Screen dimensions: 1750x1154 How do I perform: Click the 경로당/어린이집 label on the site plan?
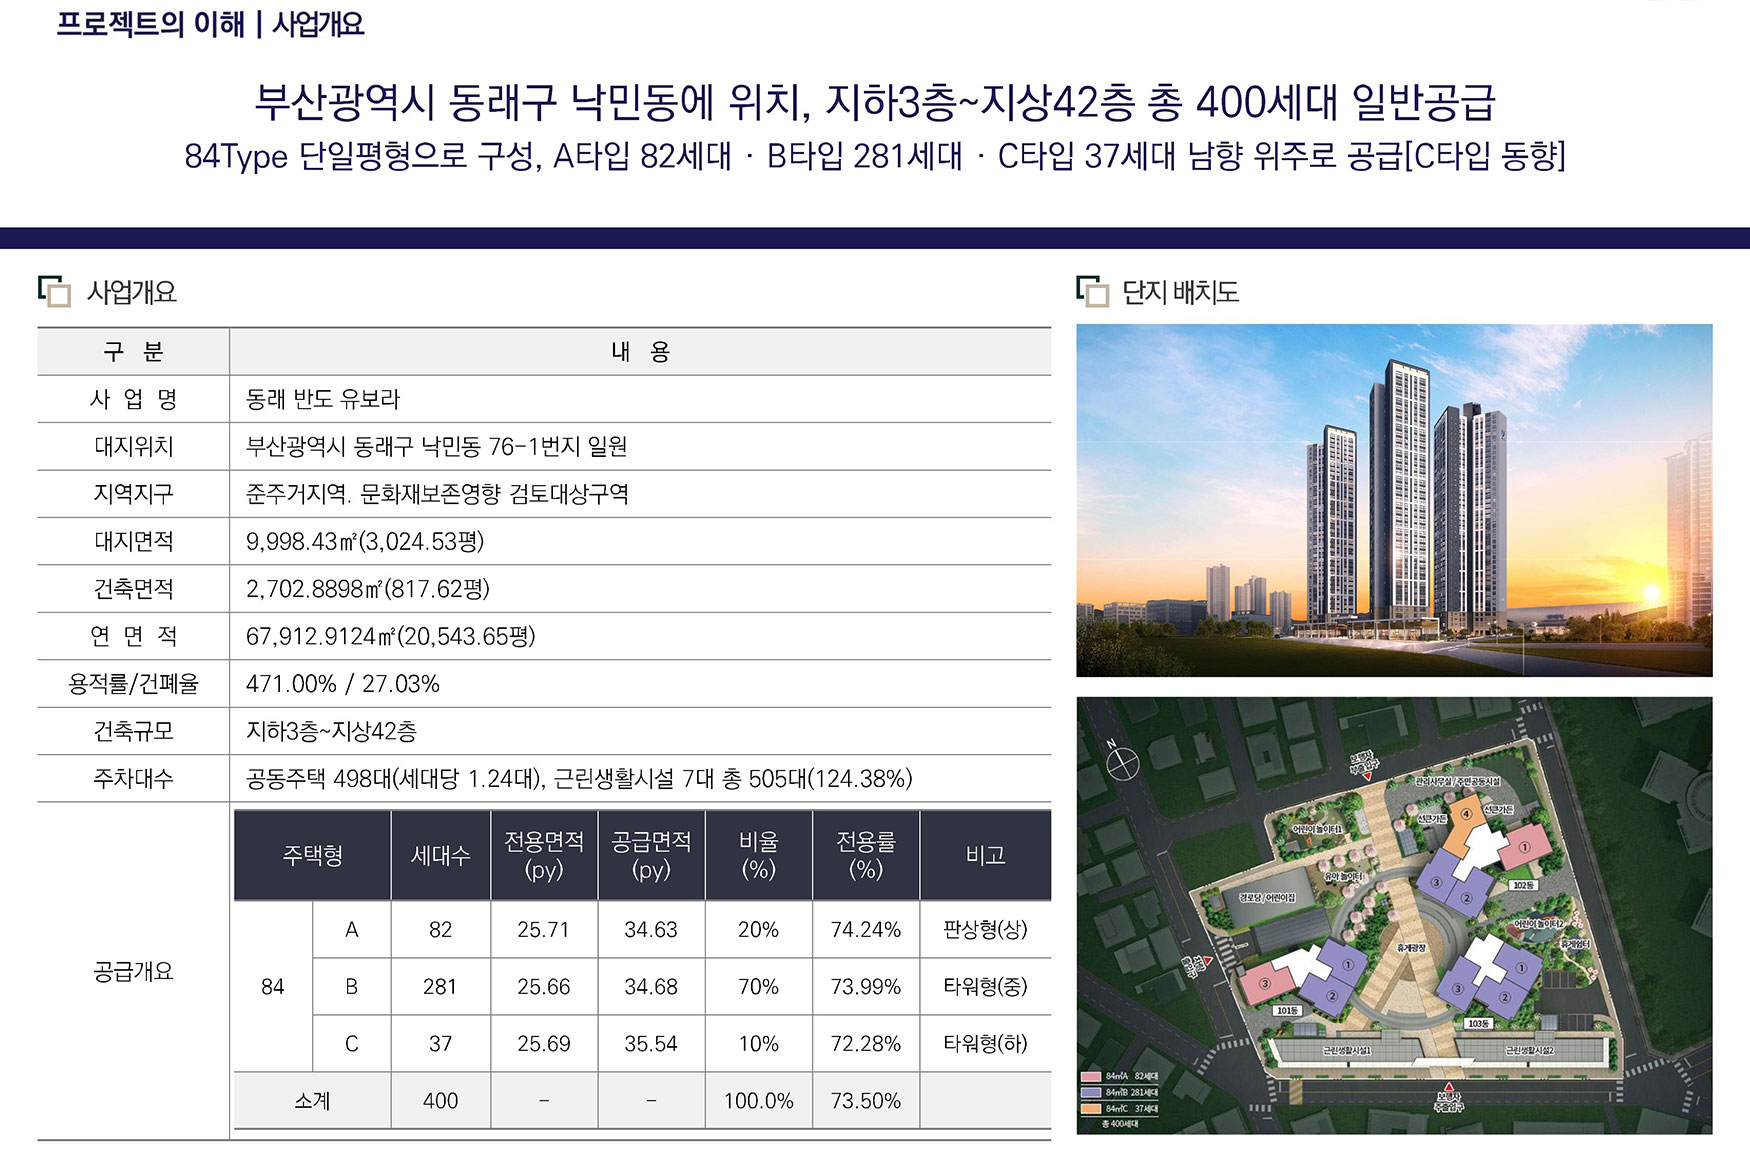point(1266,898)
